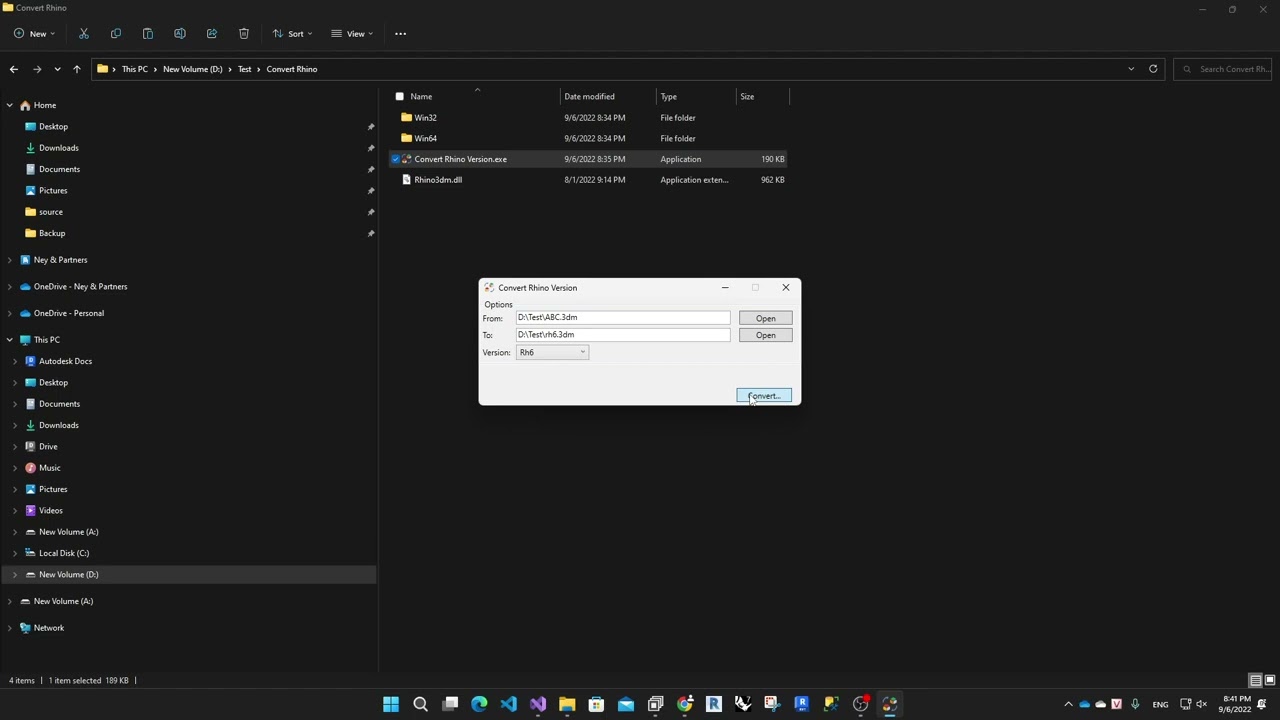Click the Share icon in Explorer toolbar
Viewport: 1280px width, 720px height.
pyautogui.click(x=212, y=34)
